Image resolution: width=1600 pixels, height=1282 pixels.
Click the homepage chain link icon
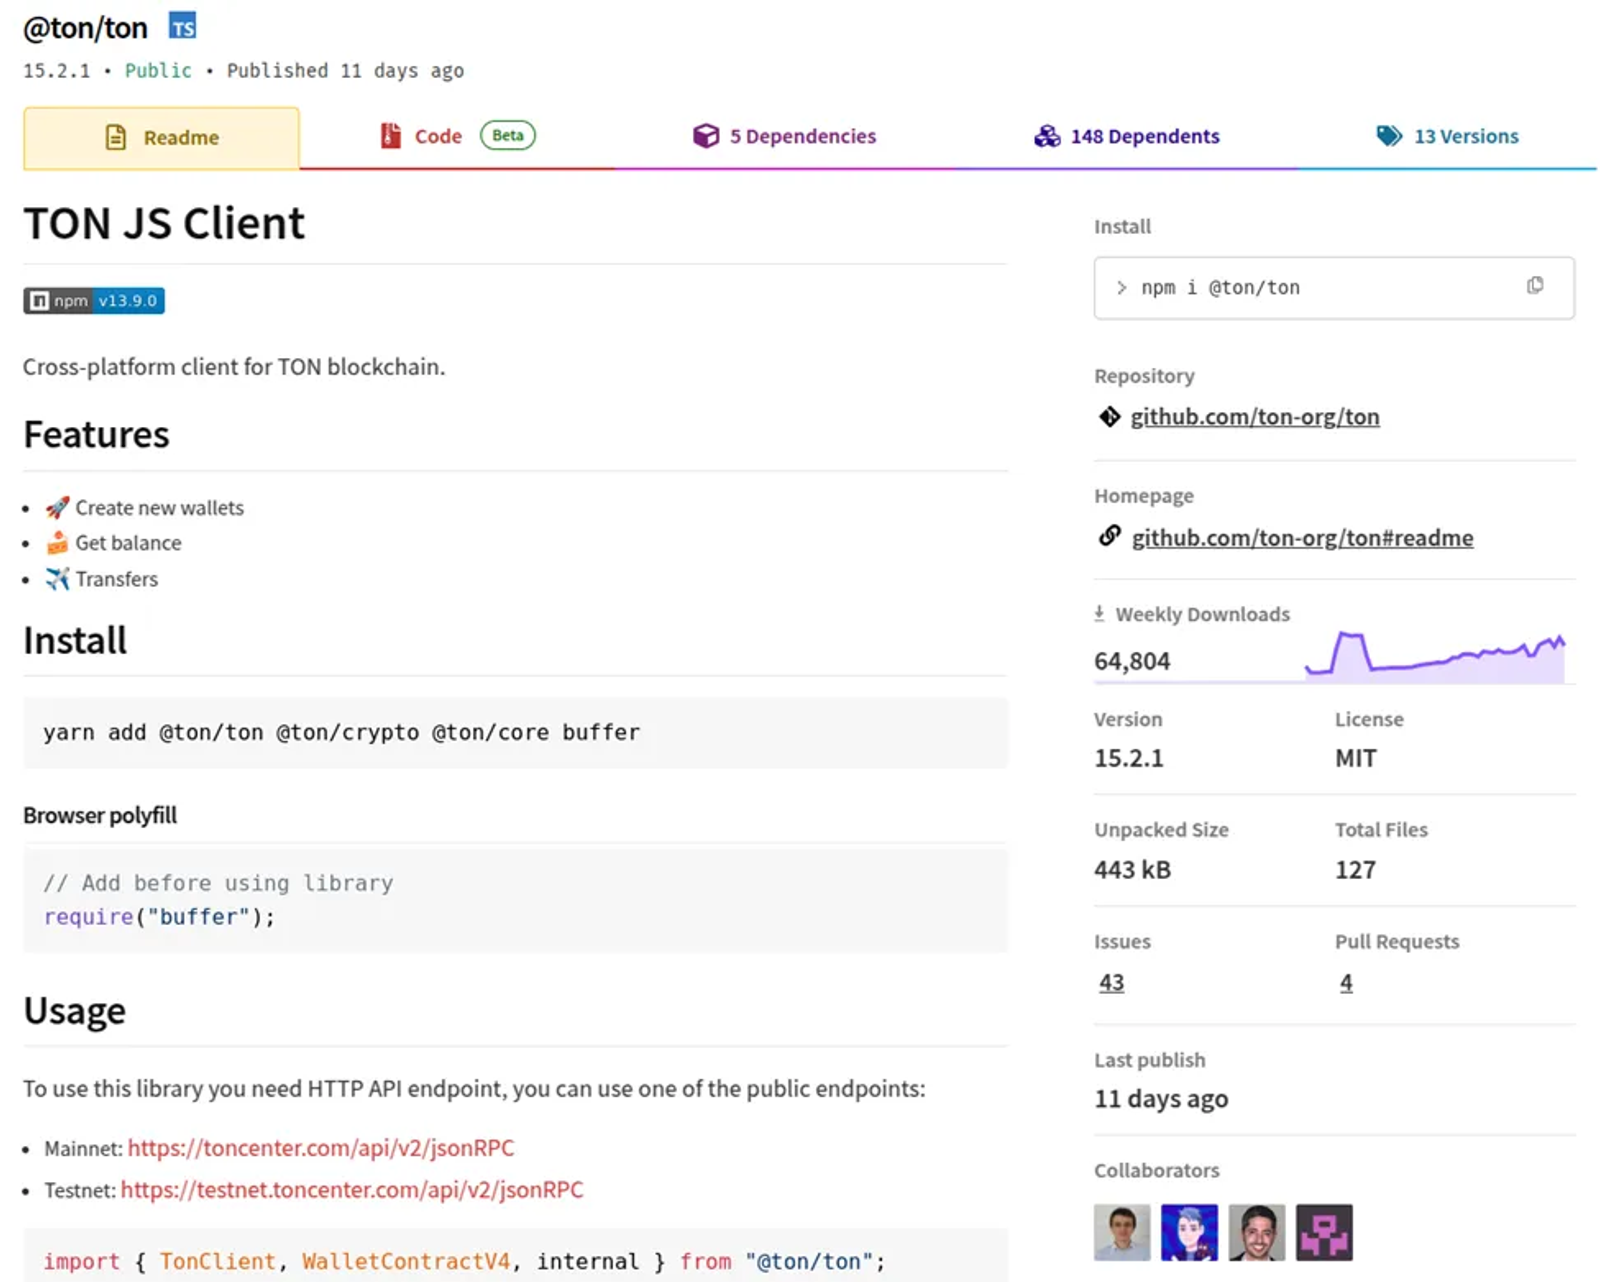[1109, 536]
